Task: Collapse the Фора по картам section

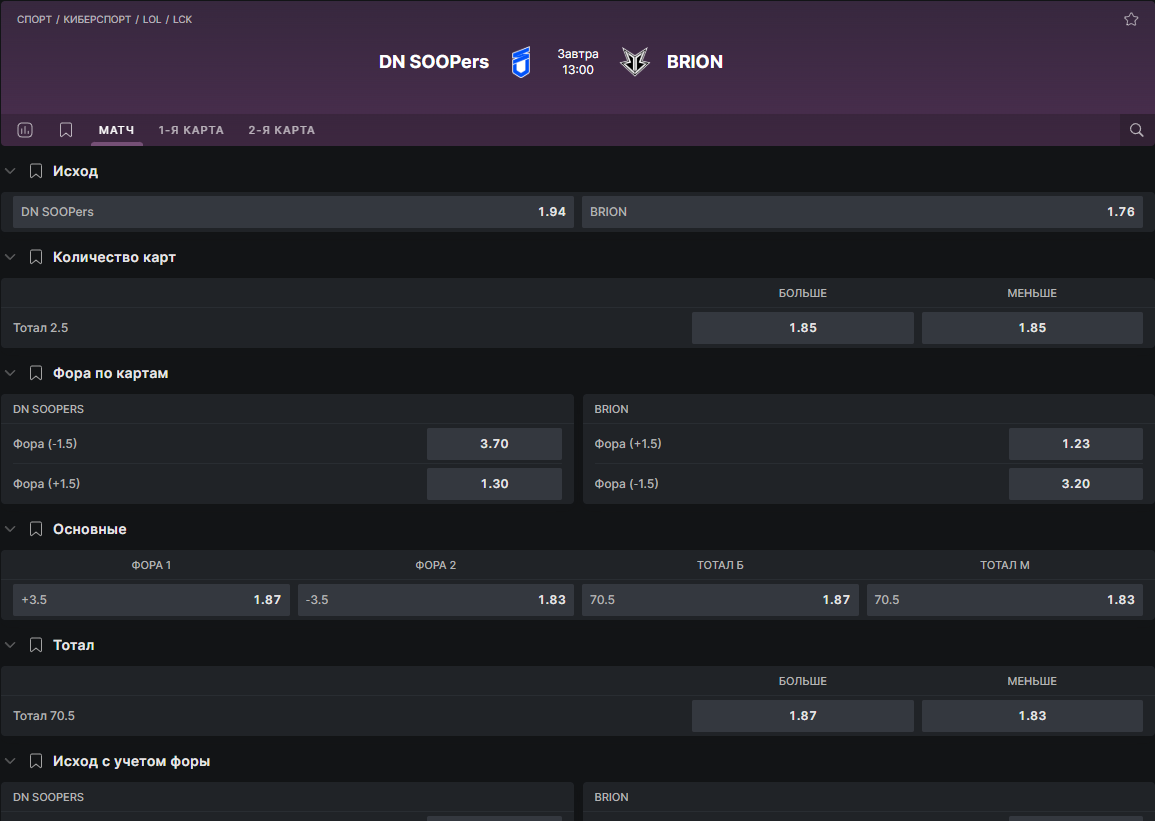Action: coord(10,373)
